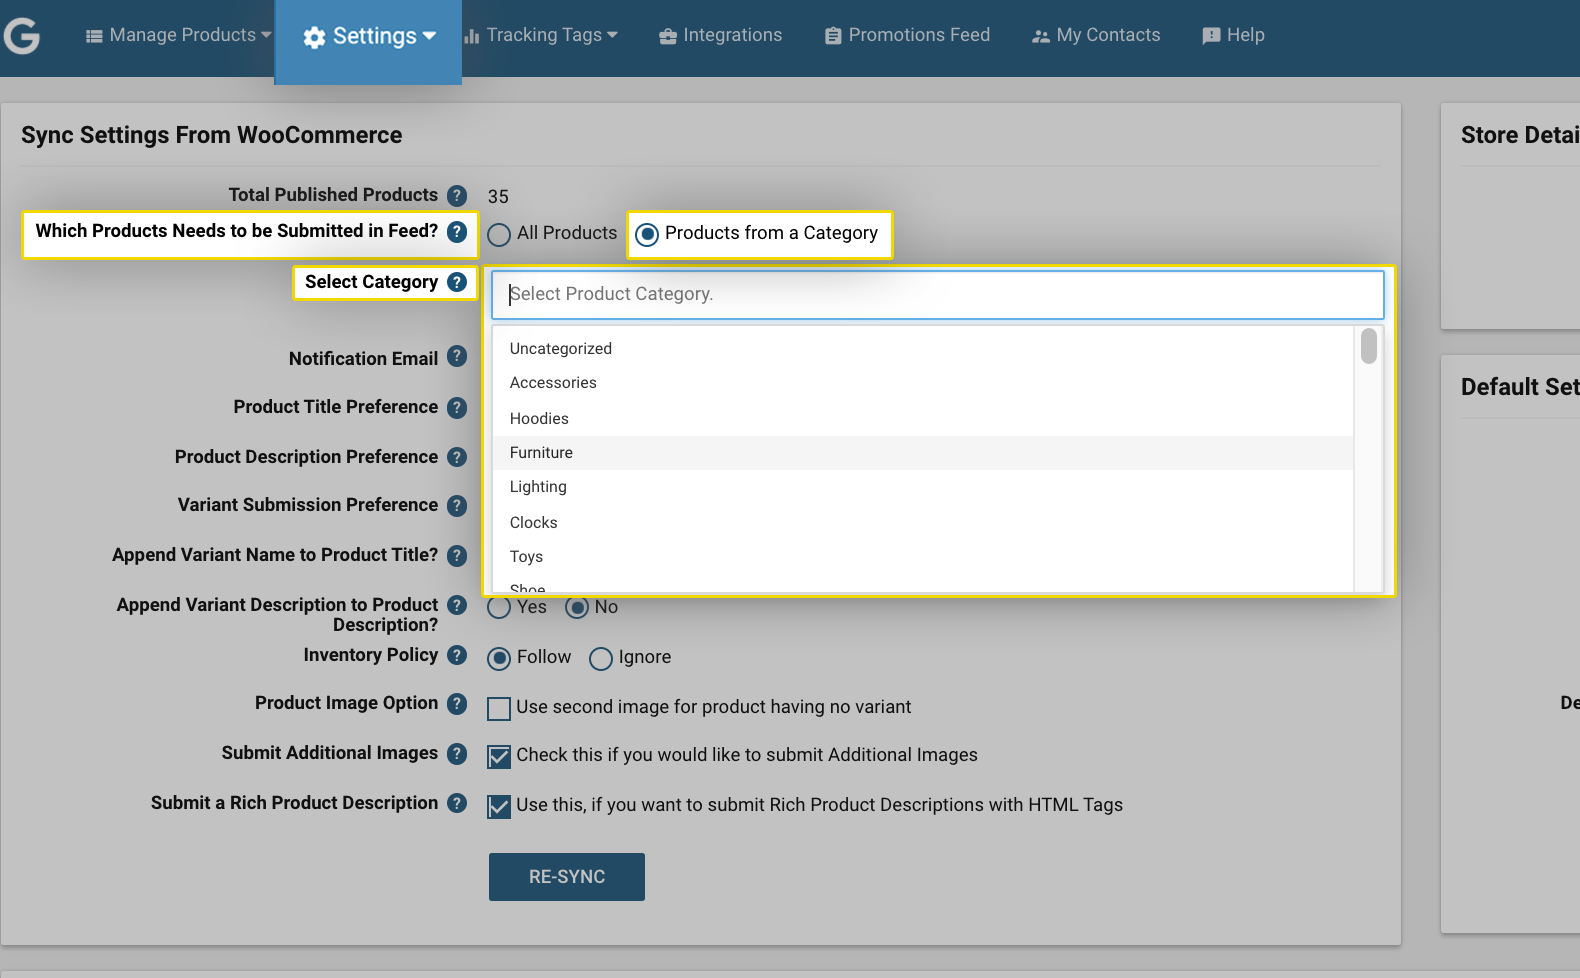
Task: Show help for Submit Additional Images
Action: tap(457, 753)
